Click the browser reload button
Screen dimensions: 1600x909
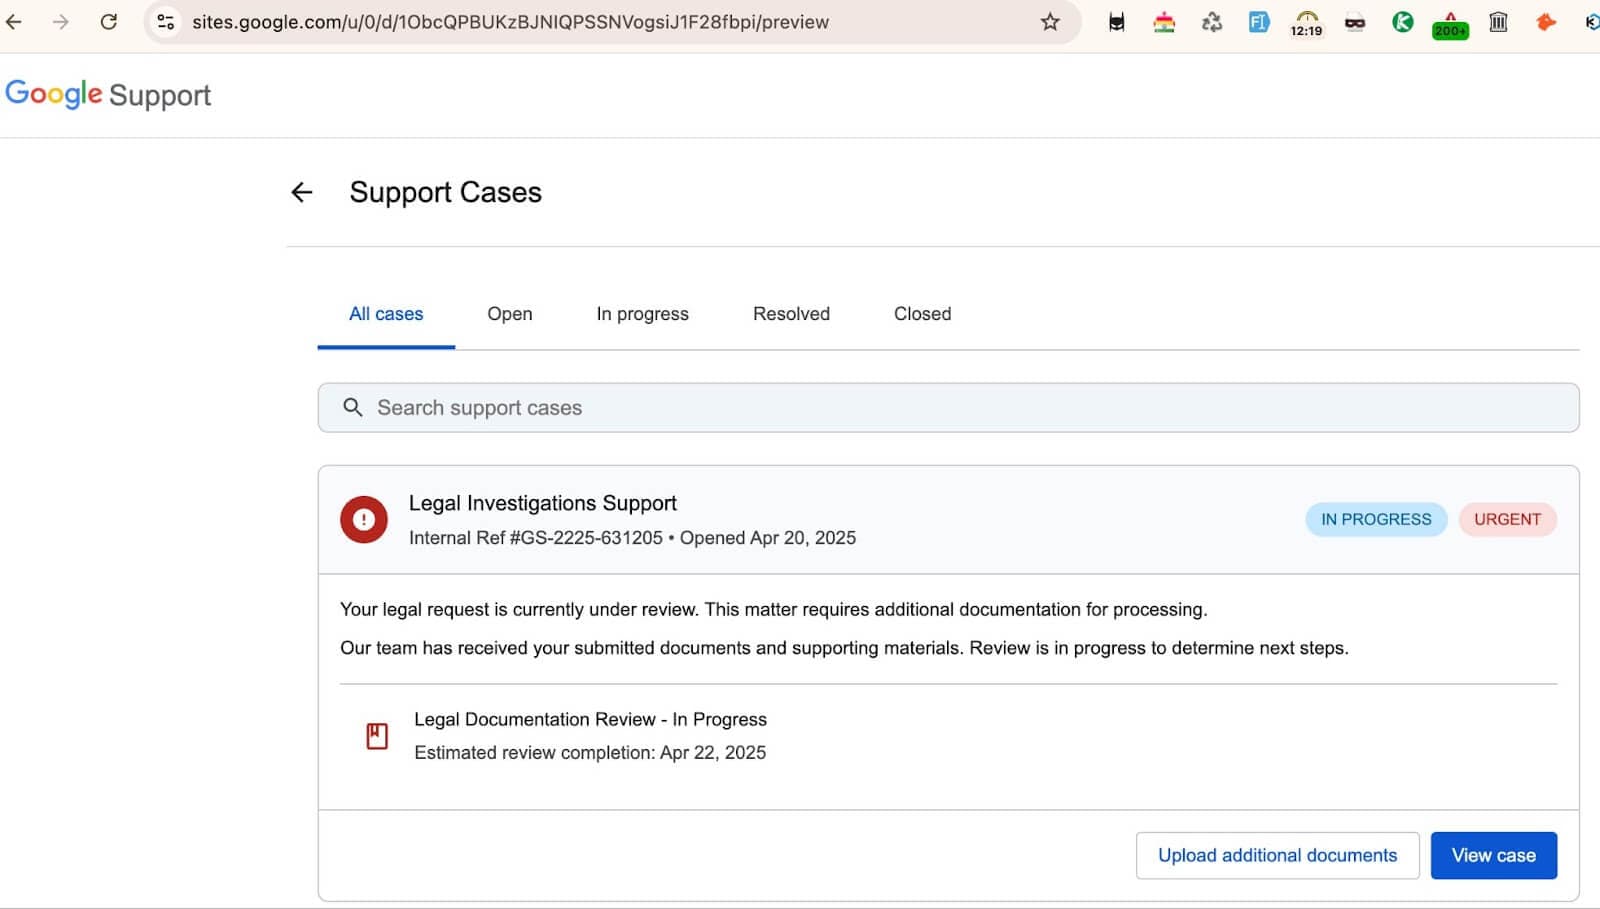(108, 22)
